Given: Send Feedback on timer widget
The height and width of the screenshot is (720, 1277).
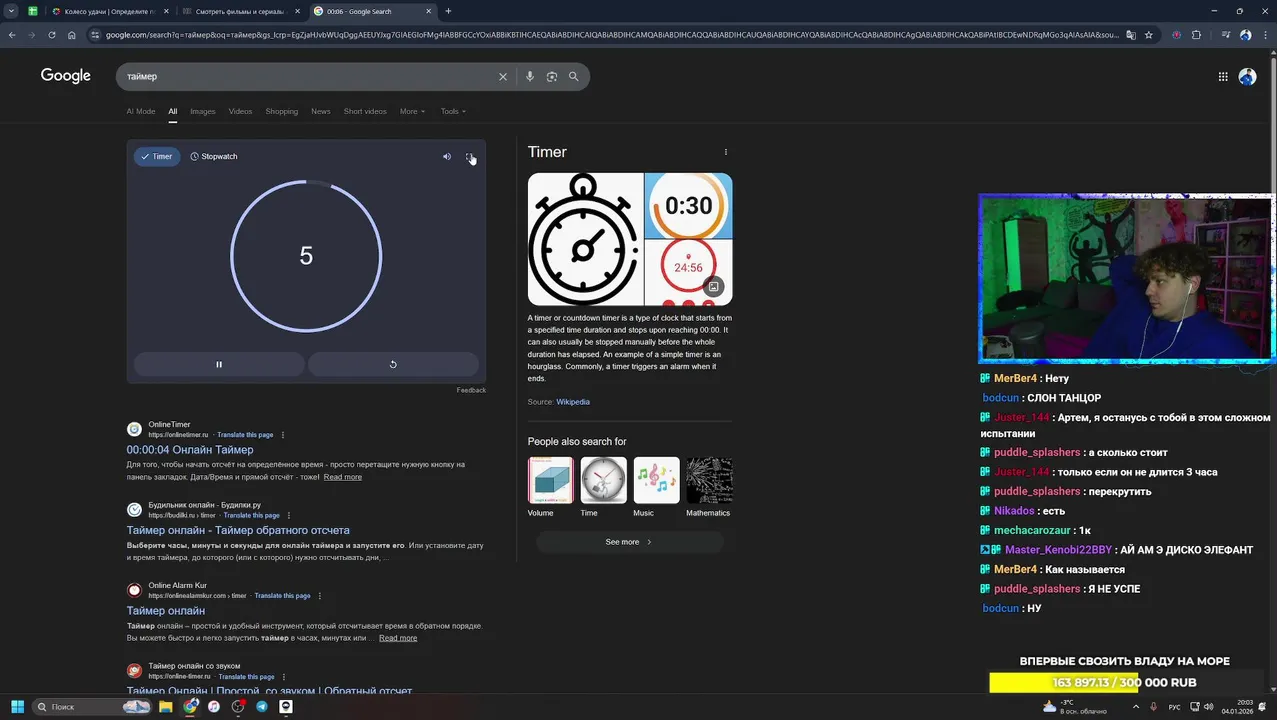Looking at the screenshot, I should (x=471, y=390).
